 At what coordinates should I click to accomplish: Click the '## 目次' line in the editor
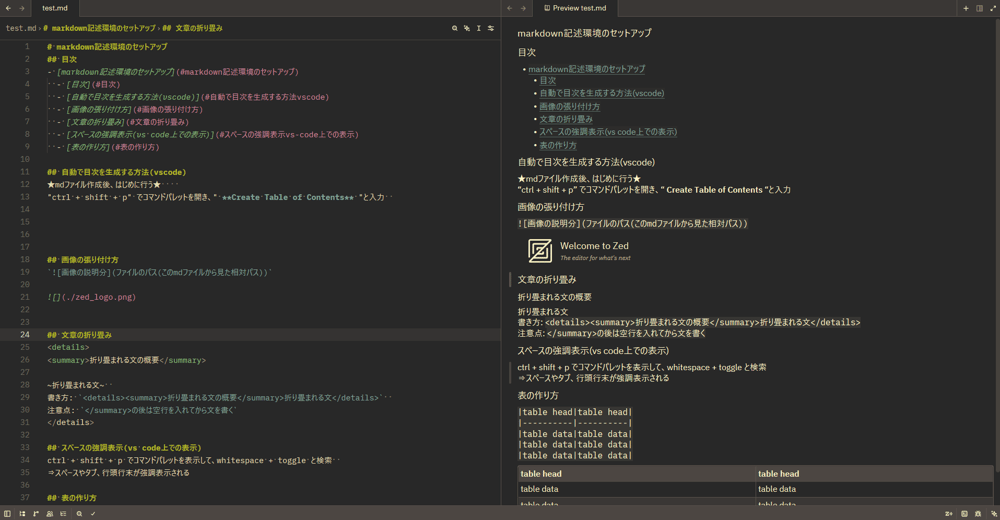[62, 59]
